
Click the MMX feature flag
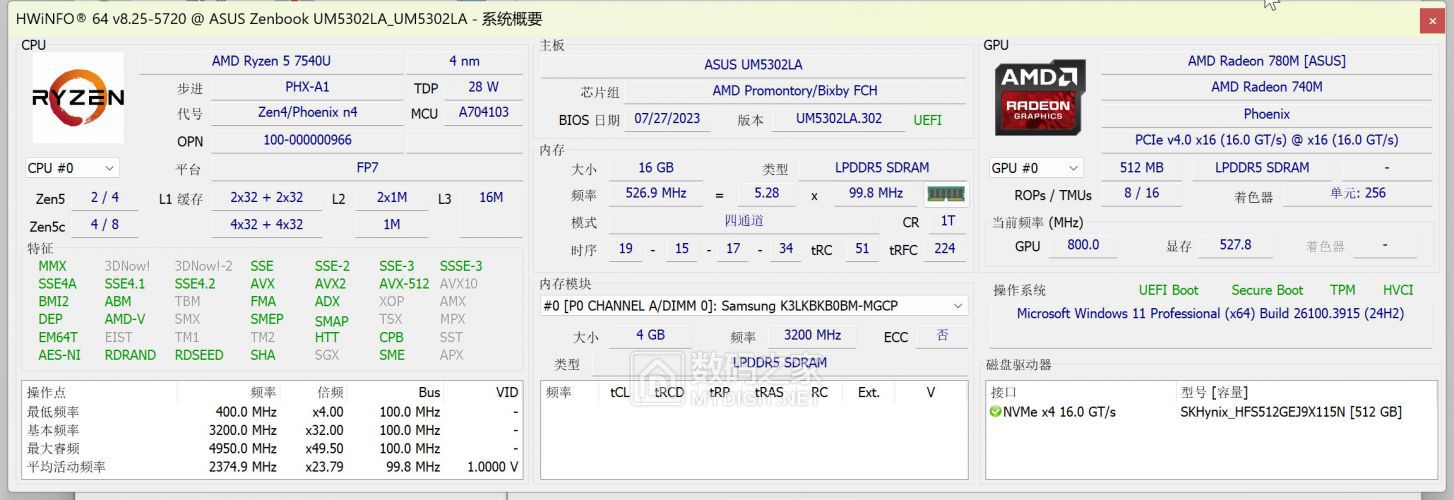point(52,266)
